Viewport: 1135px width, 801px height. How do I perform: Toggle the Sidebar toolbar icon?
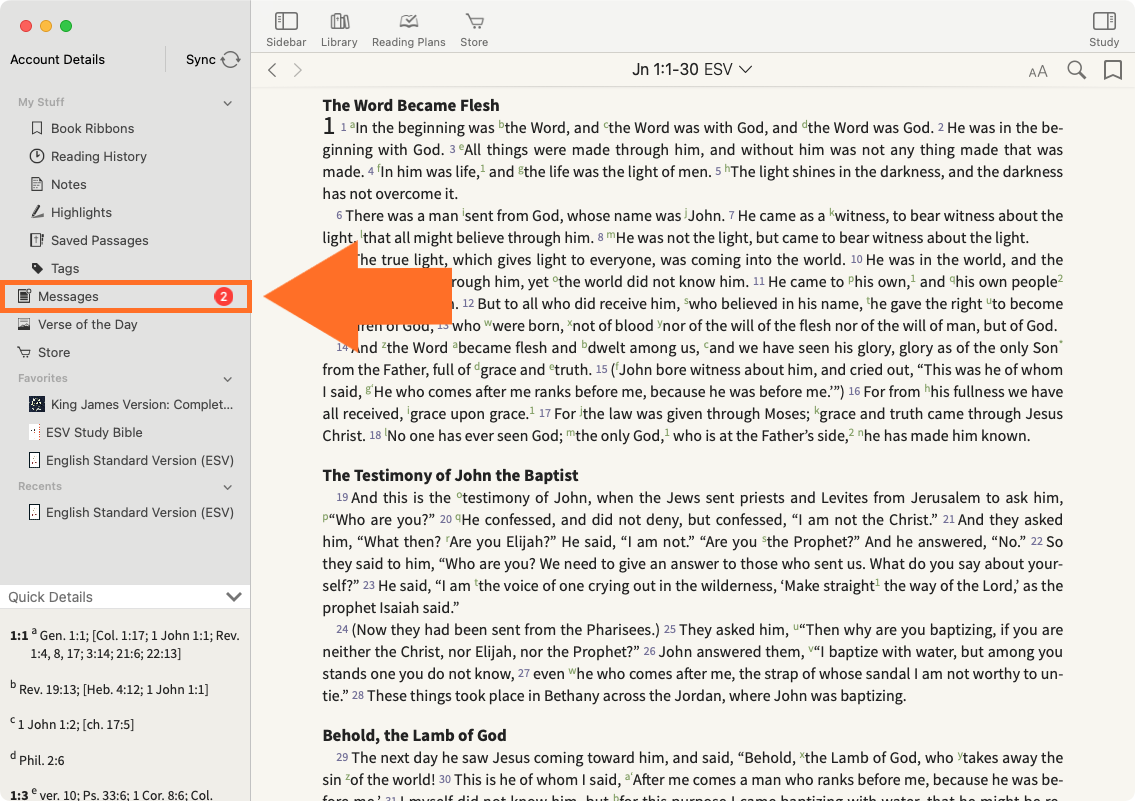click(x=286, y=30)
